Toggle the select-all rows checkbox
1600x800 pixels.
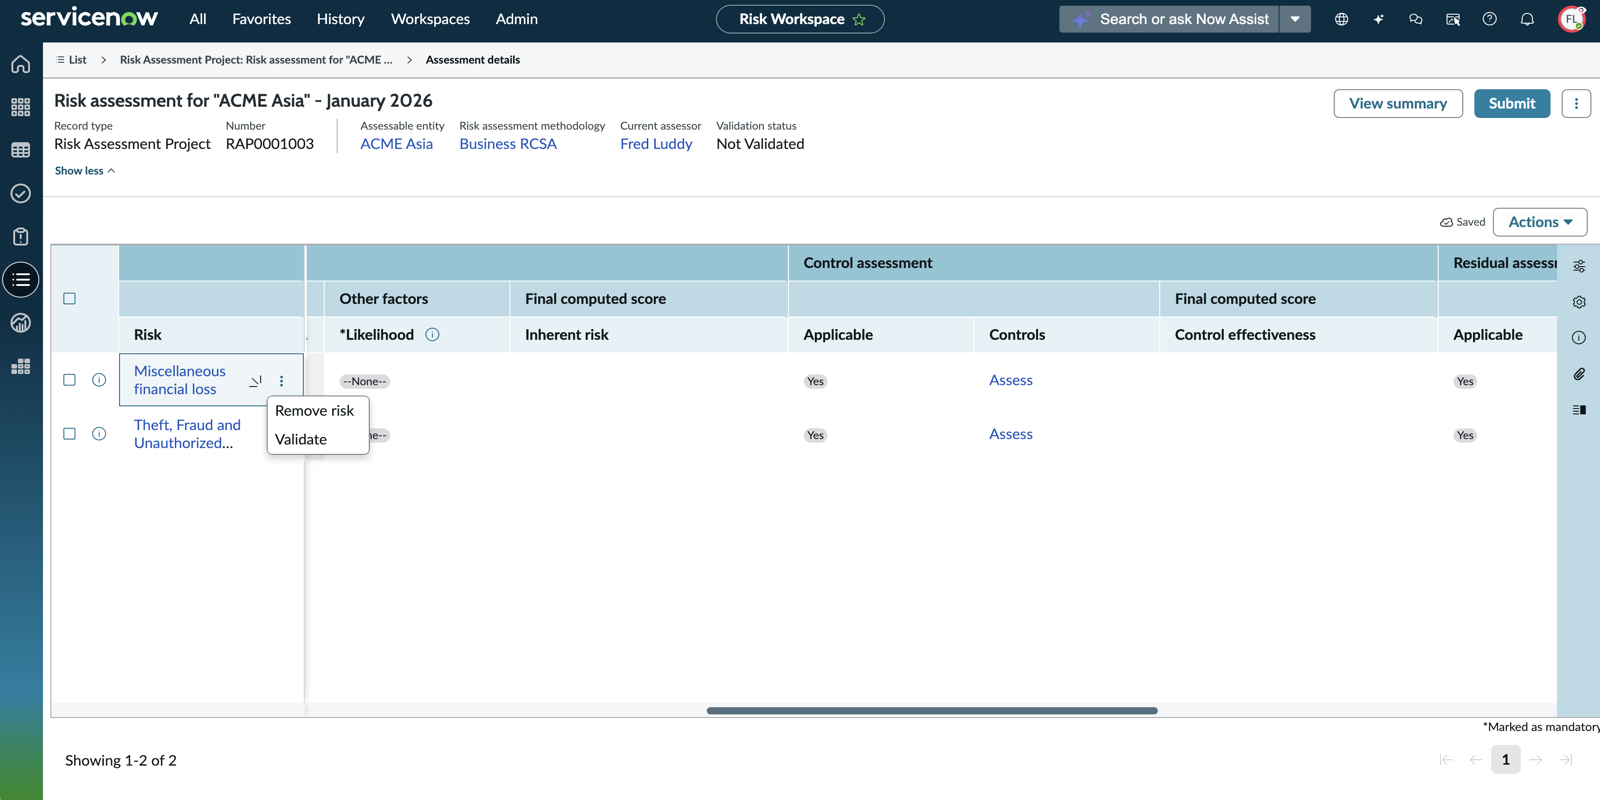pos(70,298)
